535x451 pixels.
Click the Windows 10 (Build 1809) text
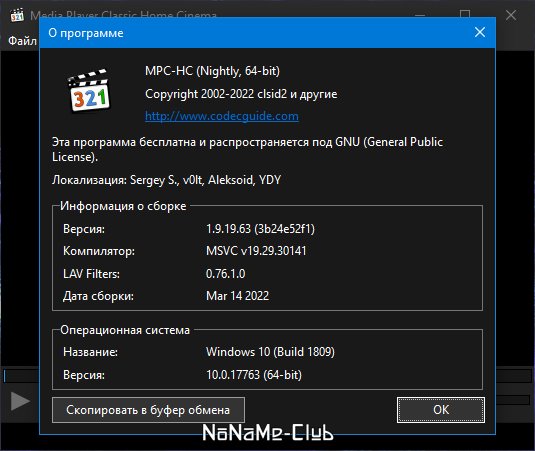tap(270, 352)
